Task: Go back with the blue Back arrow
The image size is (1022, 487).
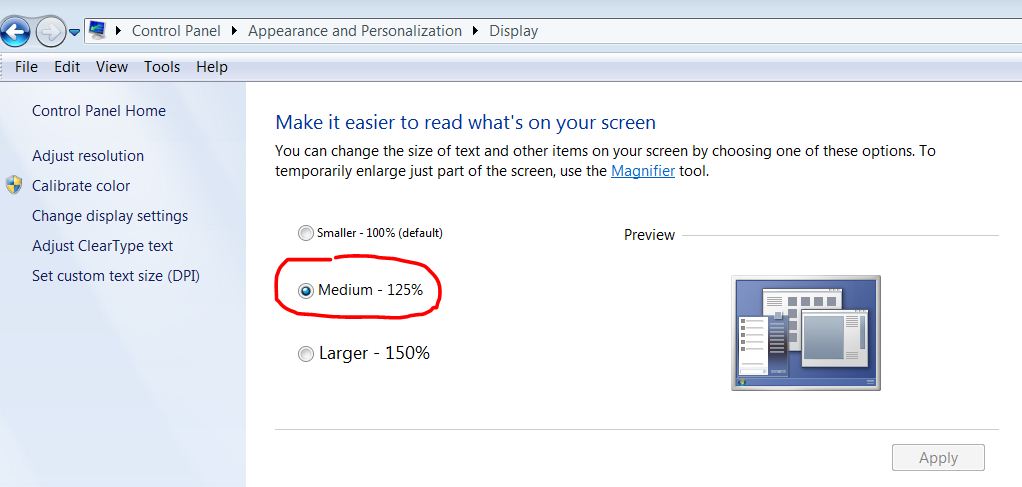Action: 16,31
